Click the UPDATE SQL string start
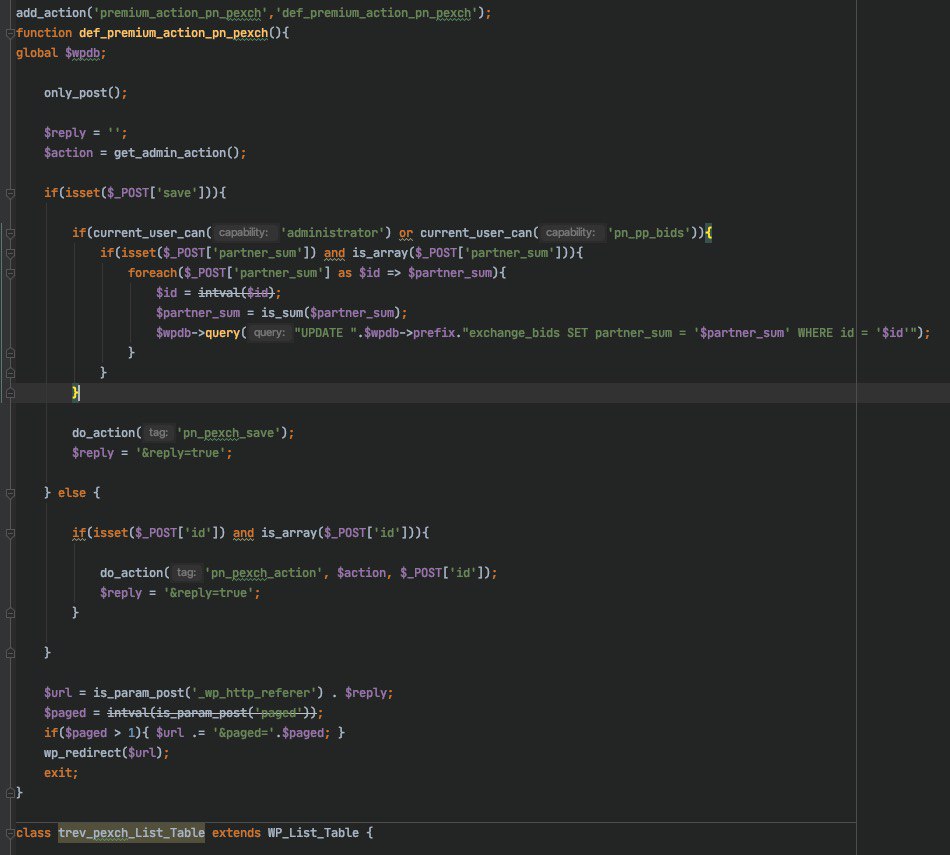This screenshot has height=855, width=950. point(326,333)
